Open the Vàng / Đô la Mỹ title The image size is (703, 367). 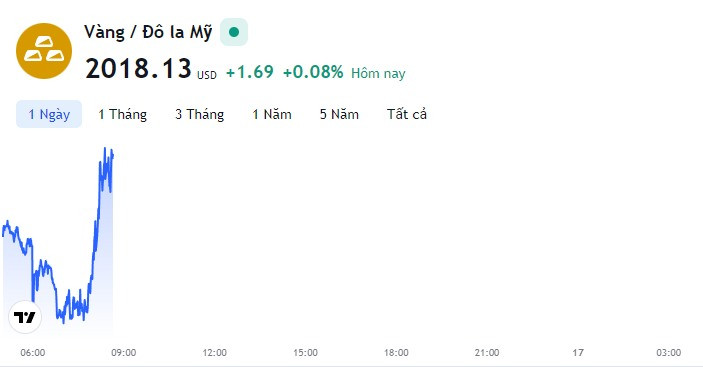click(148, 33)
